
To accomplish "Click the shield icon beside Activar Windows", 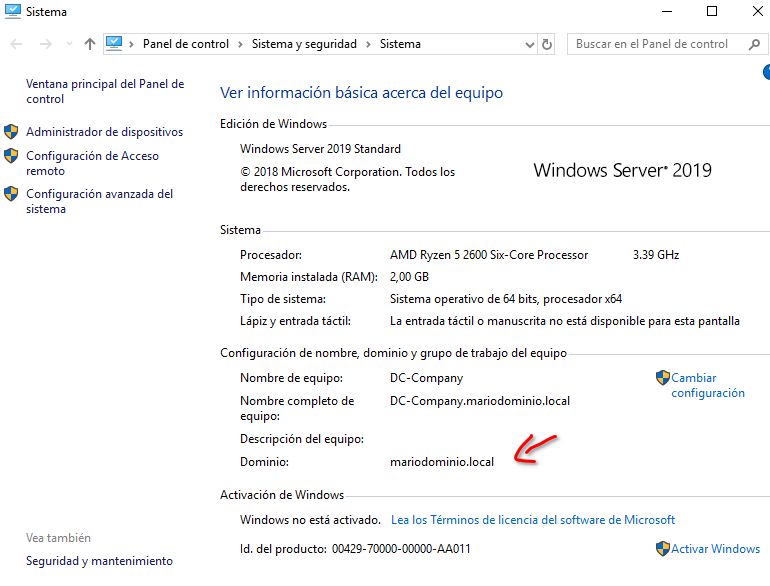I will tap(662, 548).
